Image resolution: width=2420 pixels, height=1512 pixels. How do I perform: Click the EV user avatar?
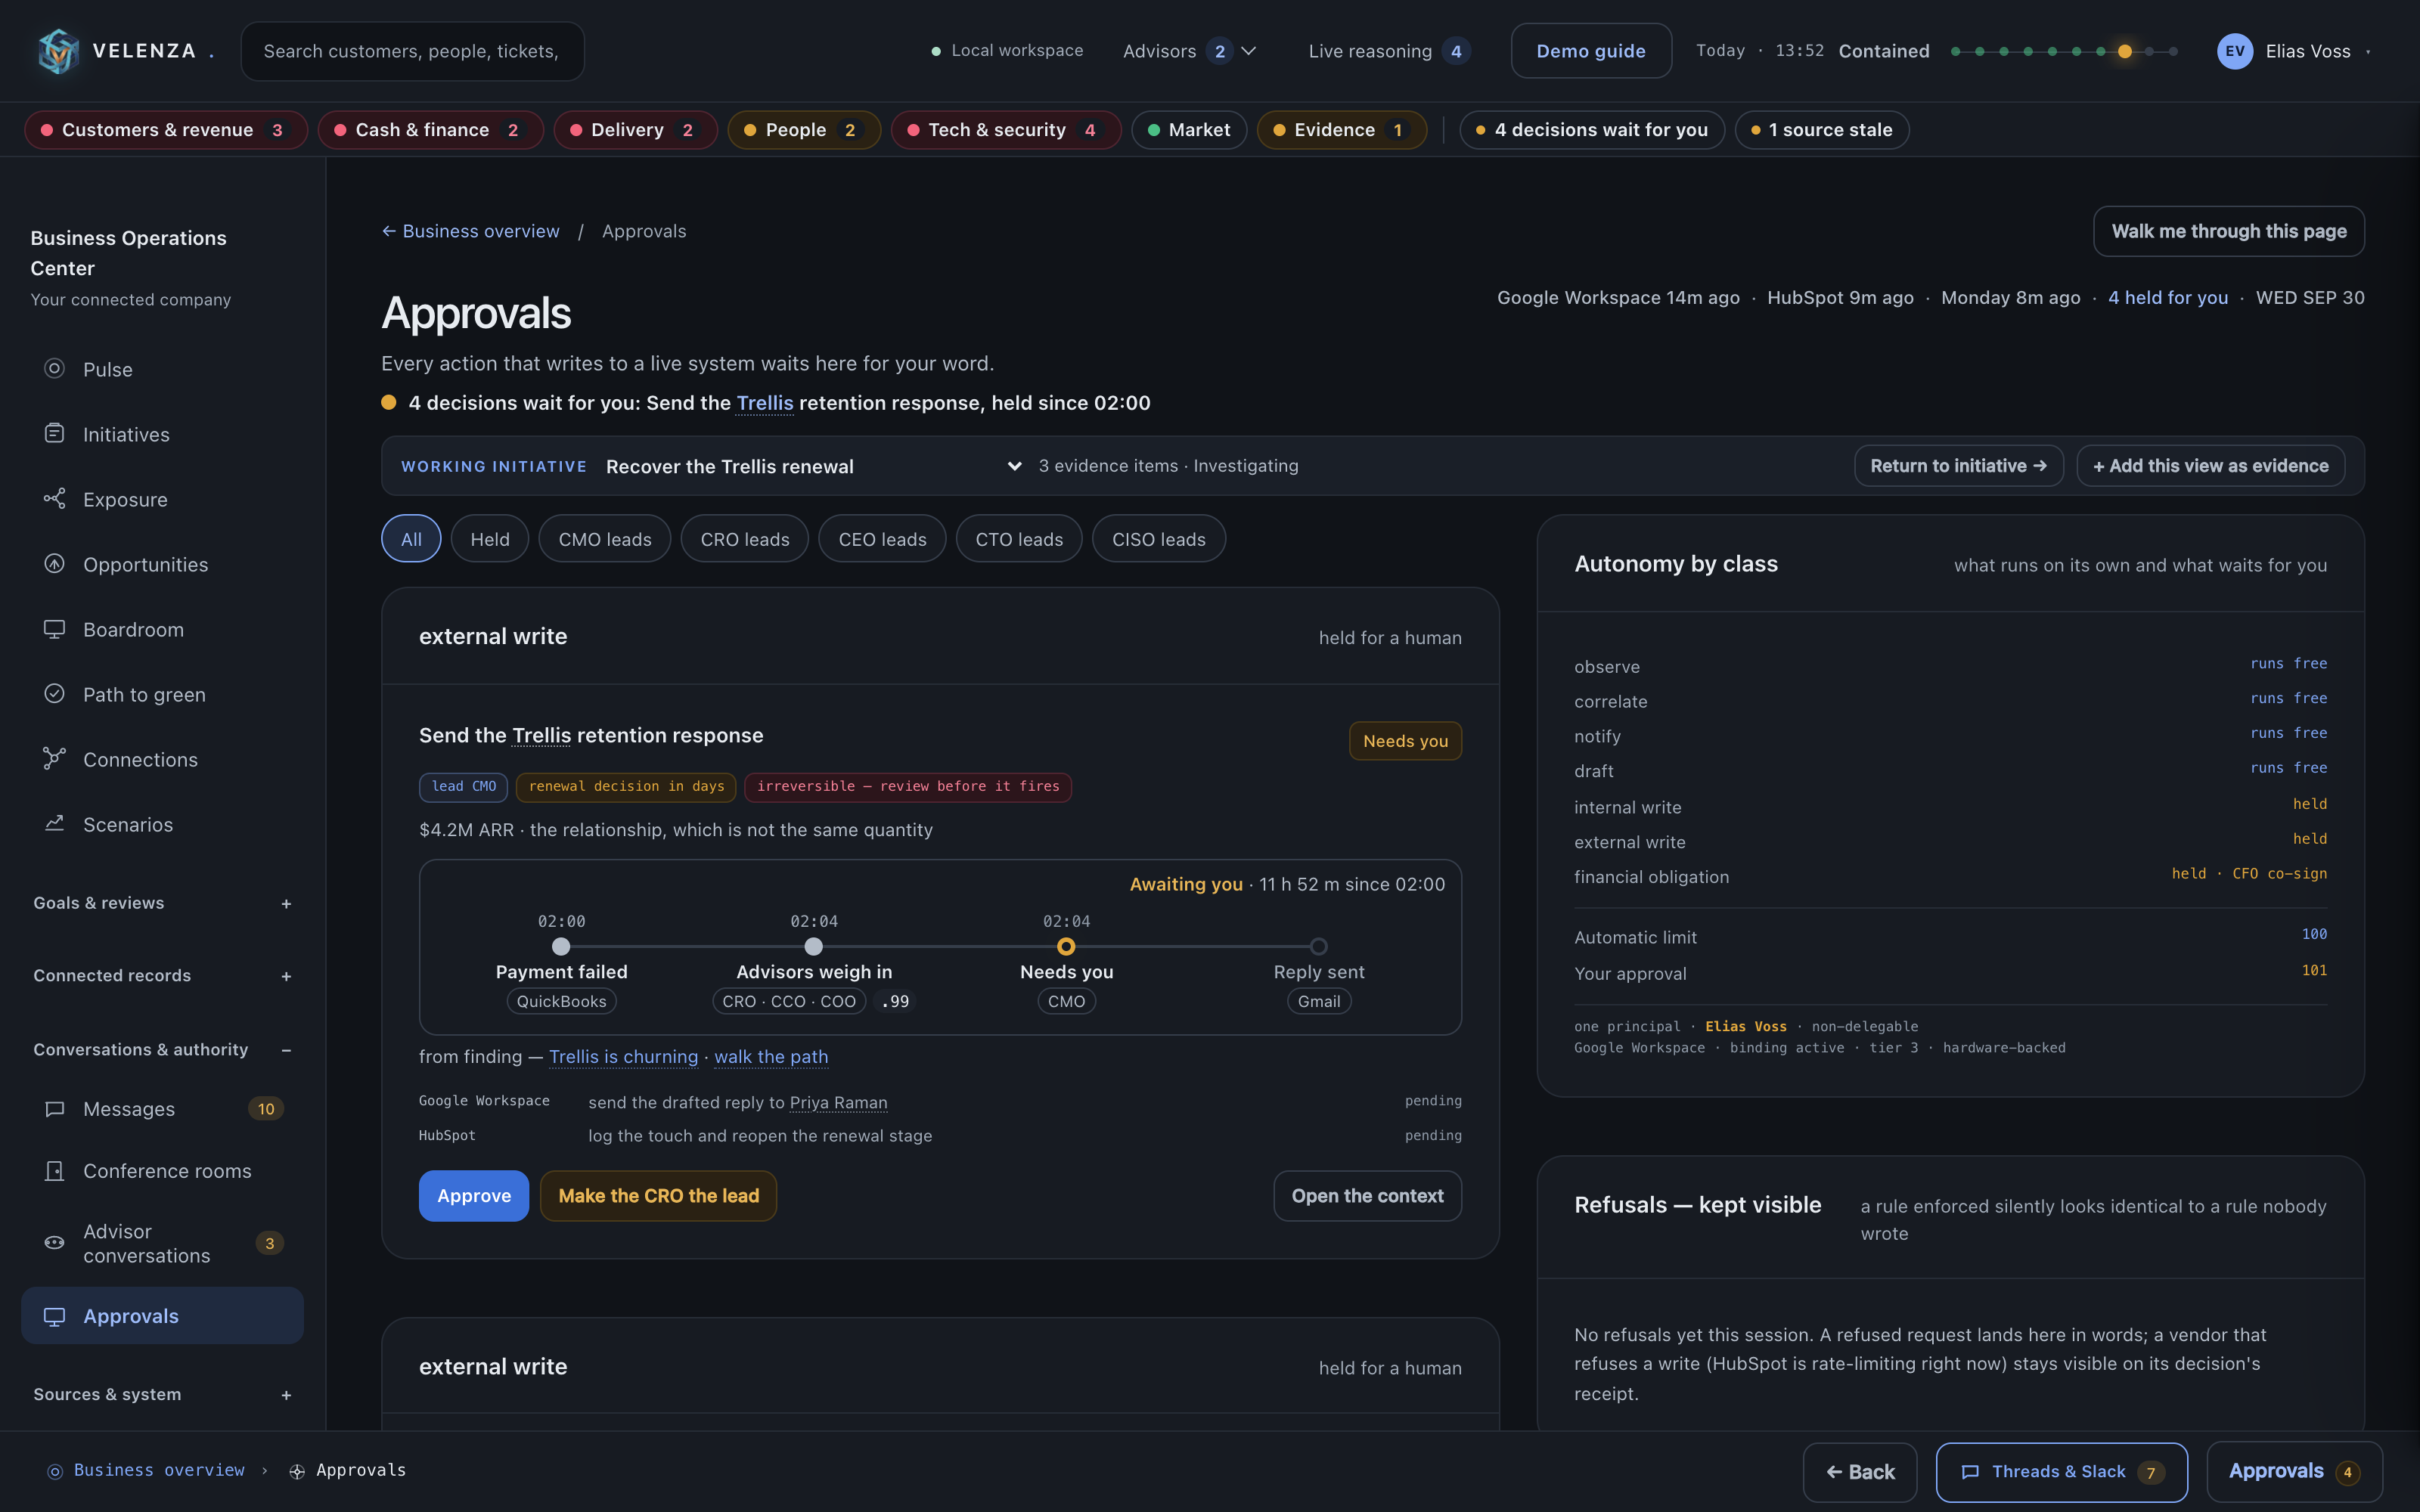(2234, 51)
